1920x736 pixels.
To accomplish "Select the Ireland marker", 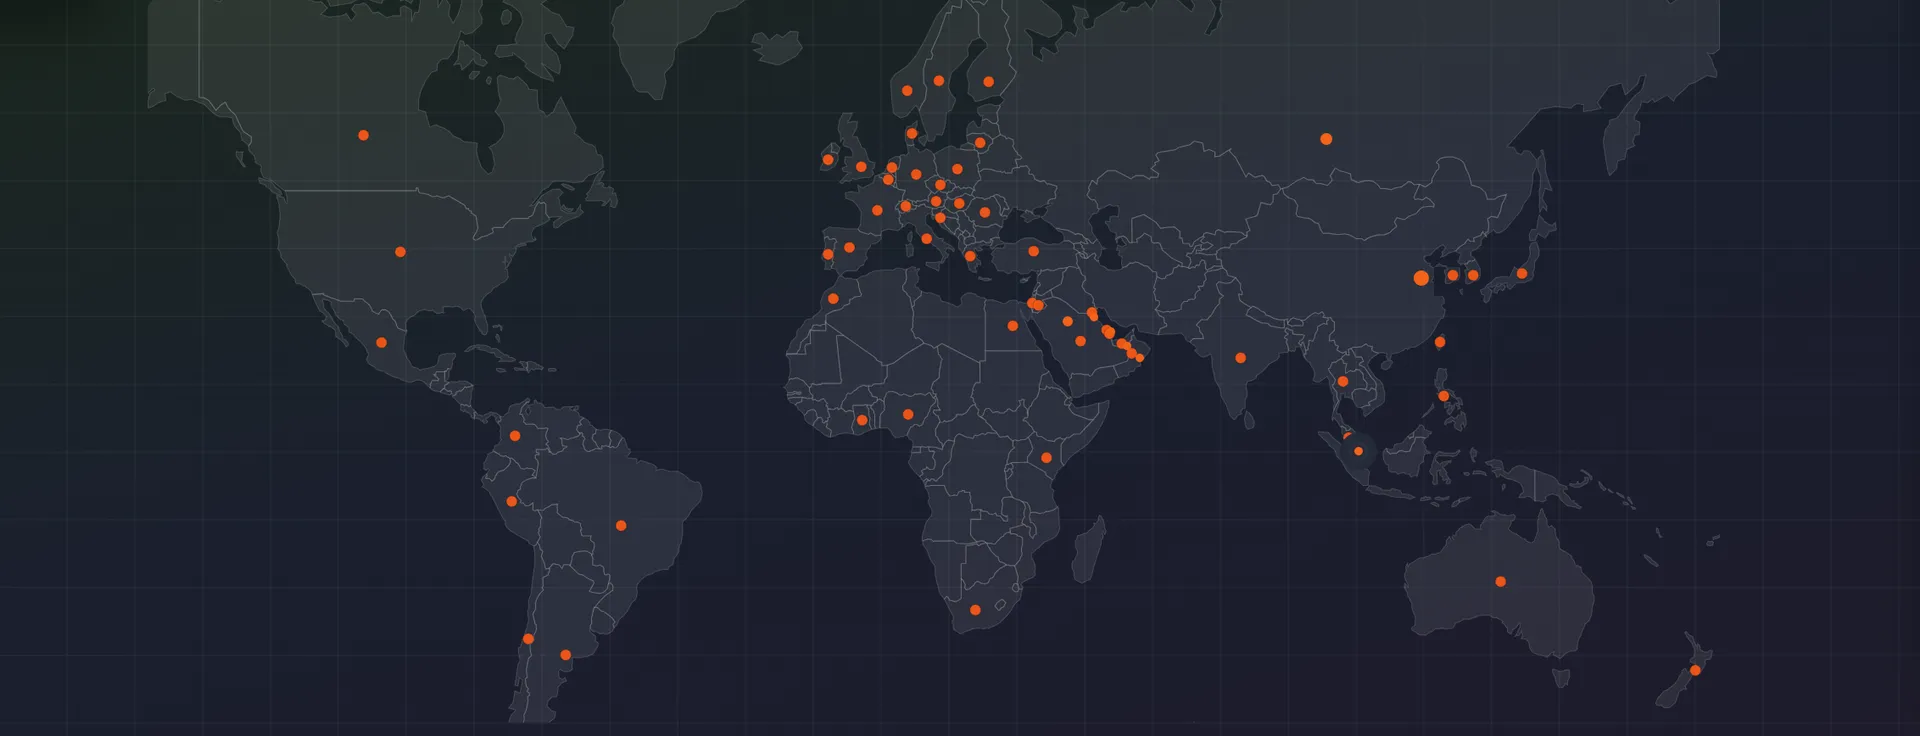I will [828, 160].
